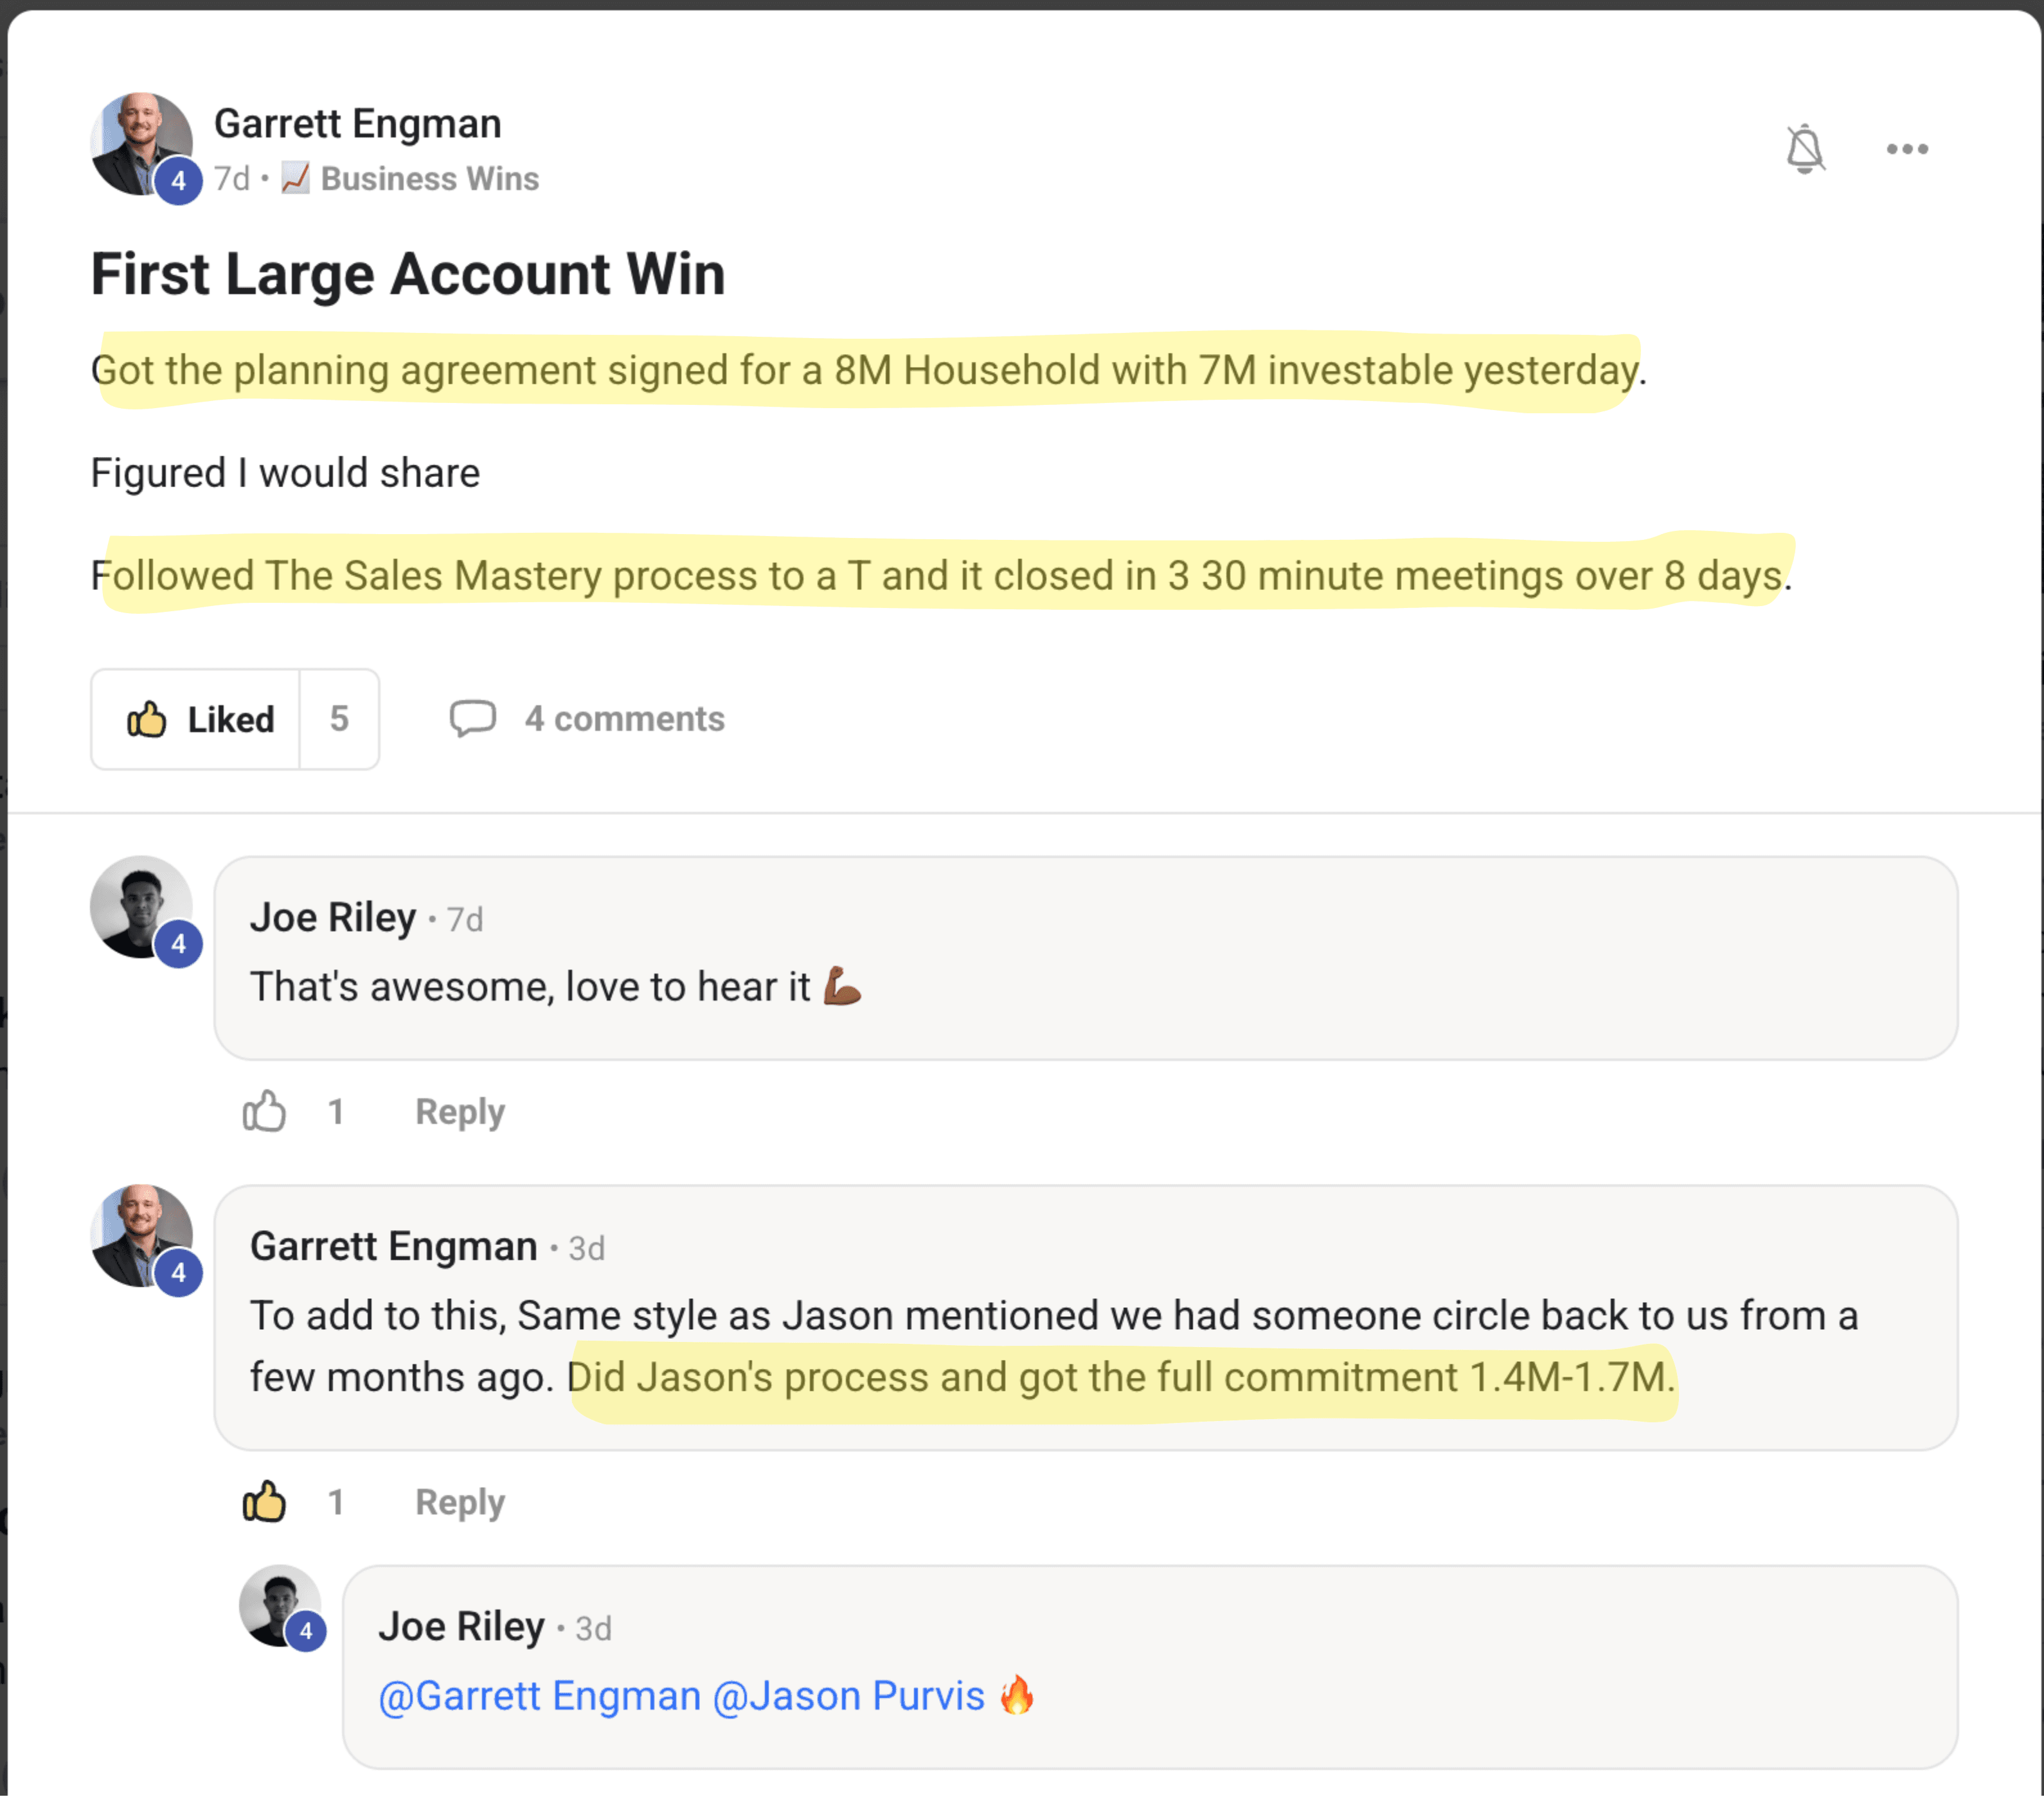The image size is (2044, 1797).
Task: Click the text 'Figured I would share'
Action: click(x=285, y=473)
